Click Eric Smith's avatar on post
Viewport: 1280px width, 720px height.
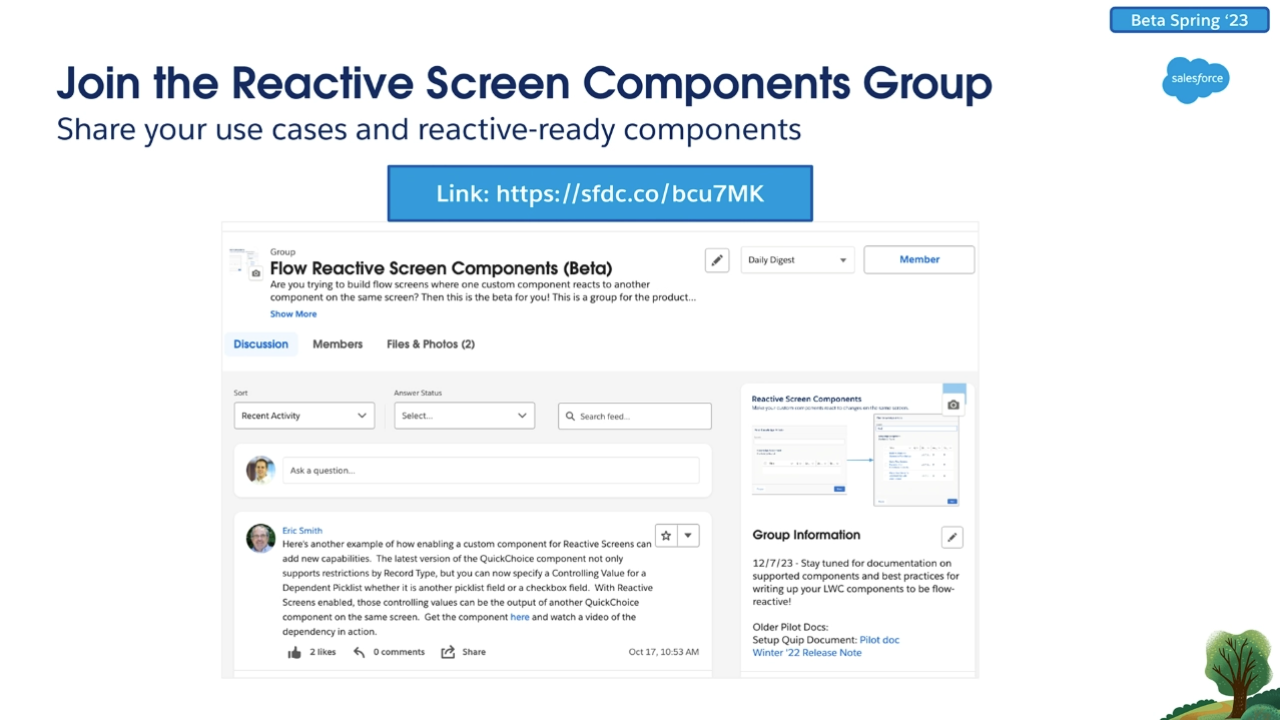click(x=261, y=538)
